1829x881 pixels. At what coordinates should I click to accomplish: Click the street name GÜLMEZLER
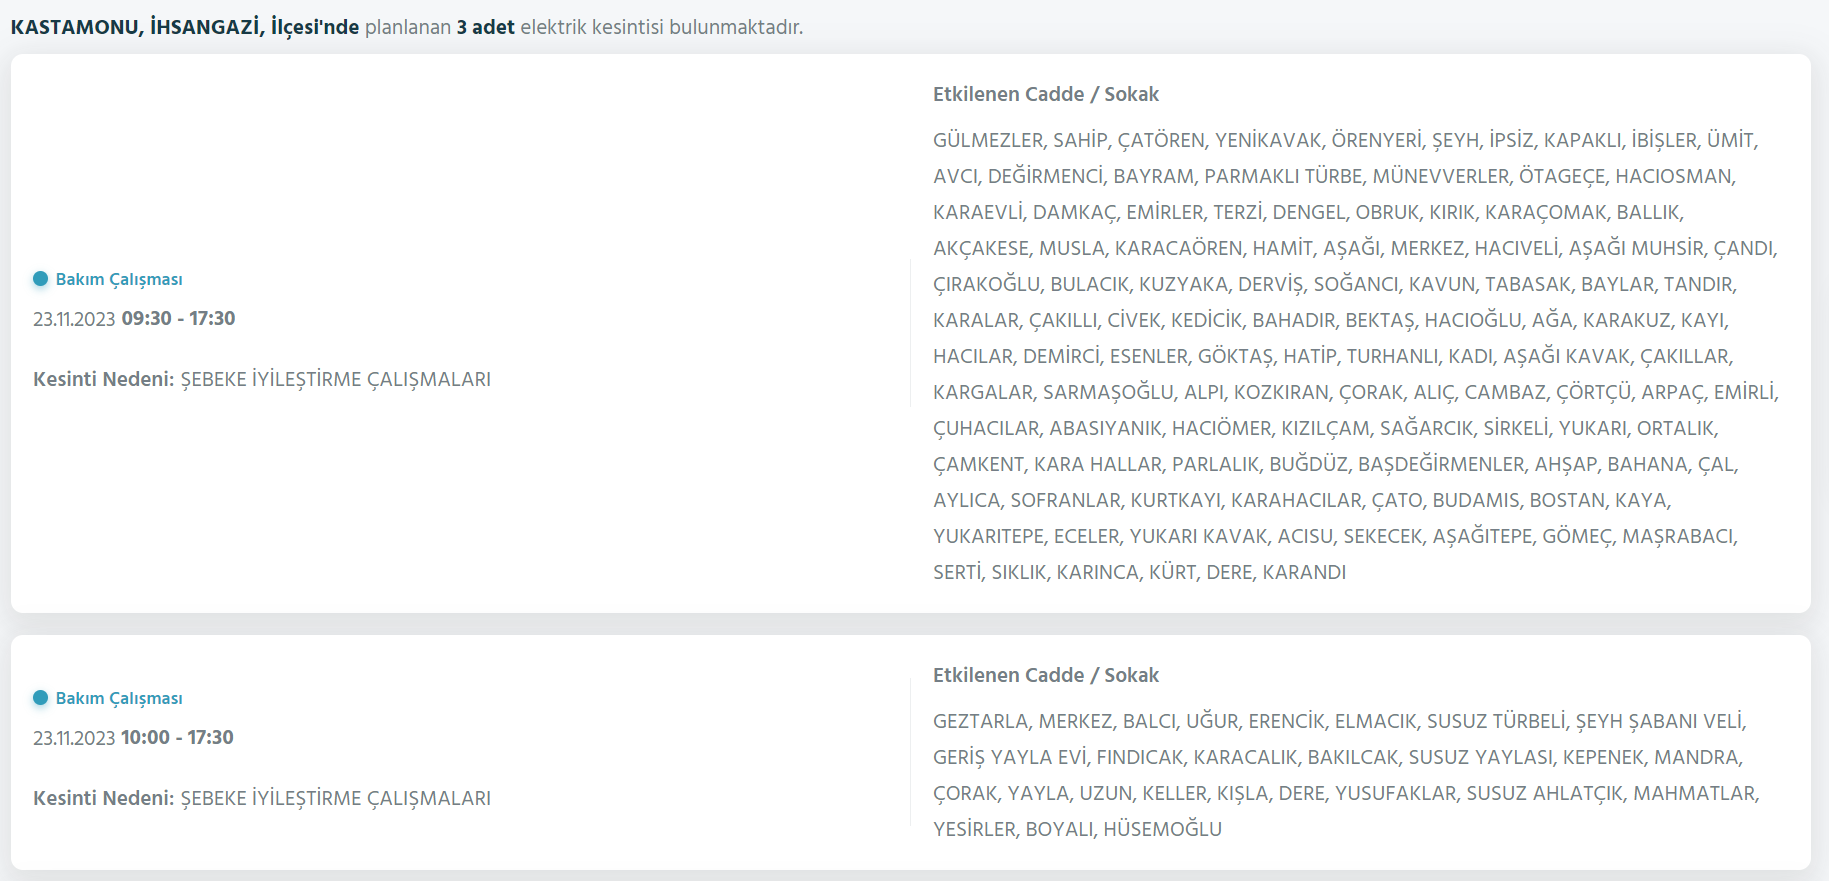(x=987, y=140)
